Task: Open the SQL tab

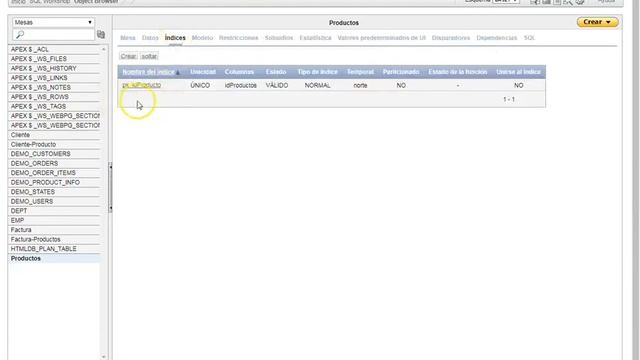Action: pyautogui.click(x=529, y=38)
